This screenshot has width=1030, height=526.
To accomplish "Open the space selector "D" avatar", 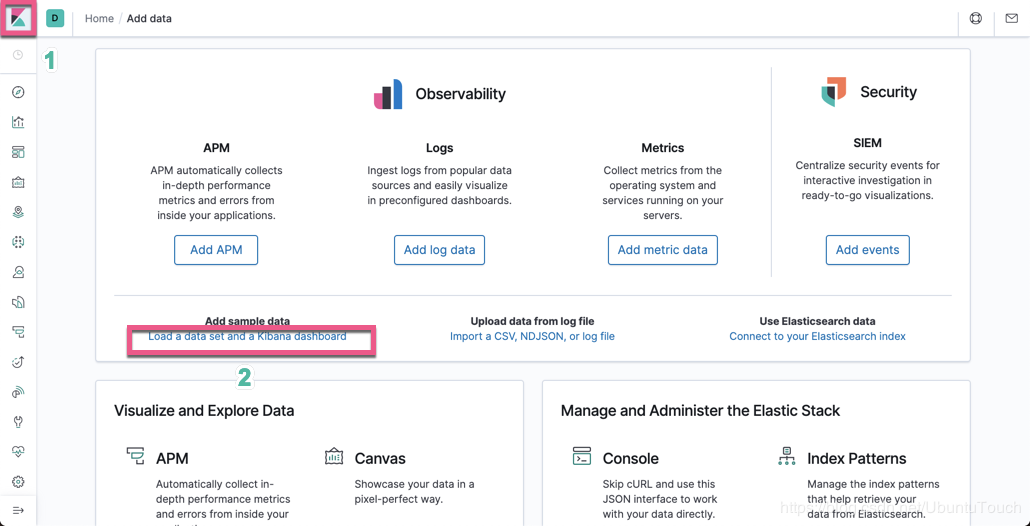I will [55, 18].
